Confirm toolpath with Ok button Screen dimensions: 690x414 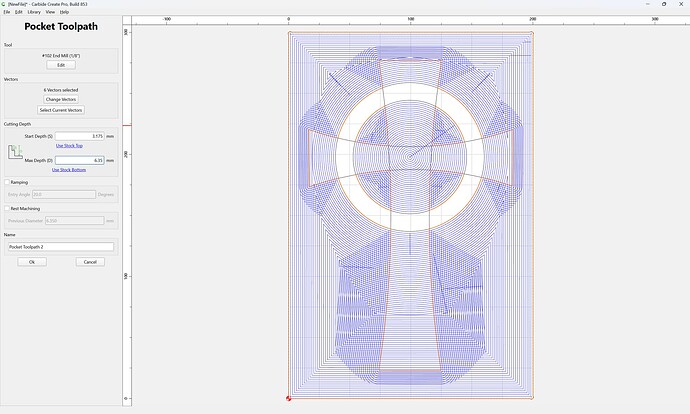(x=32, y=262)
